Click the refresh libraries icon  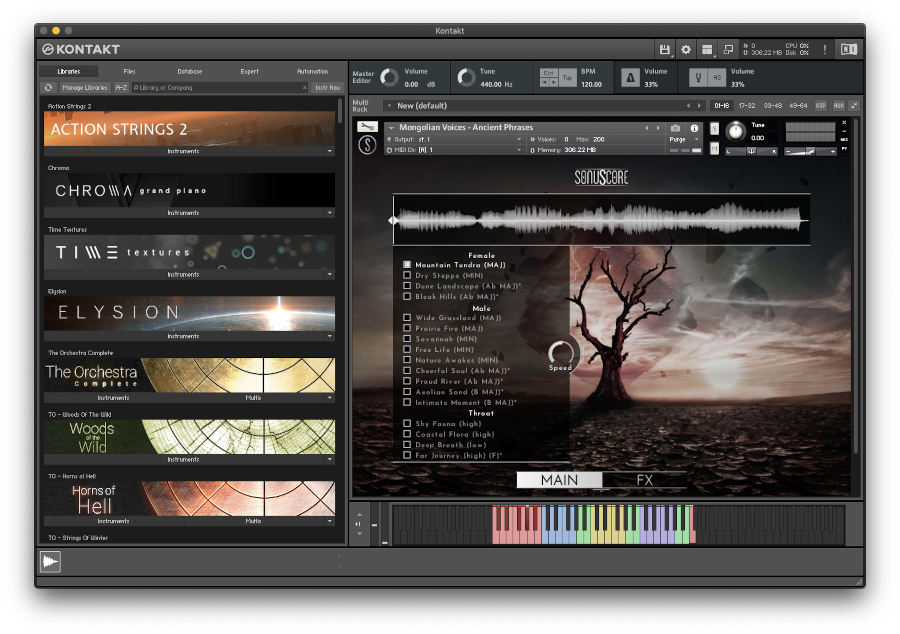(48, 88)
